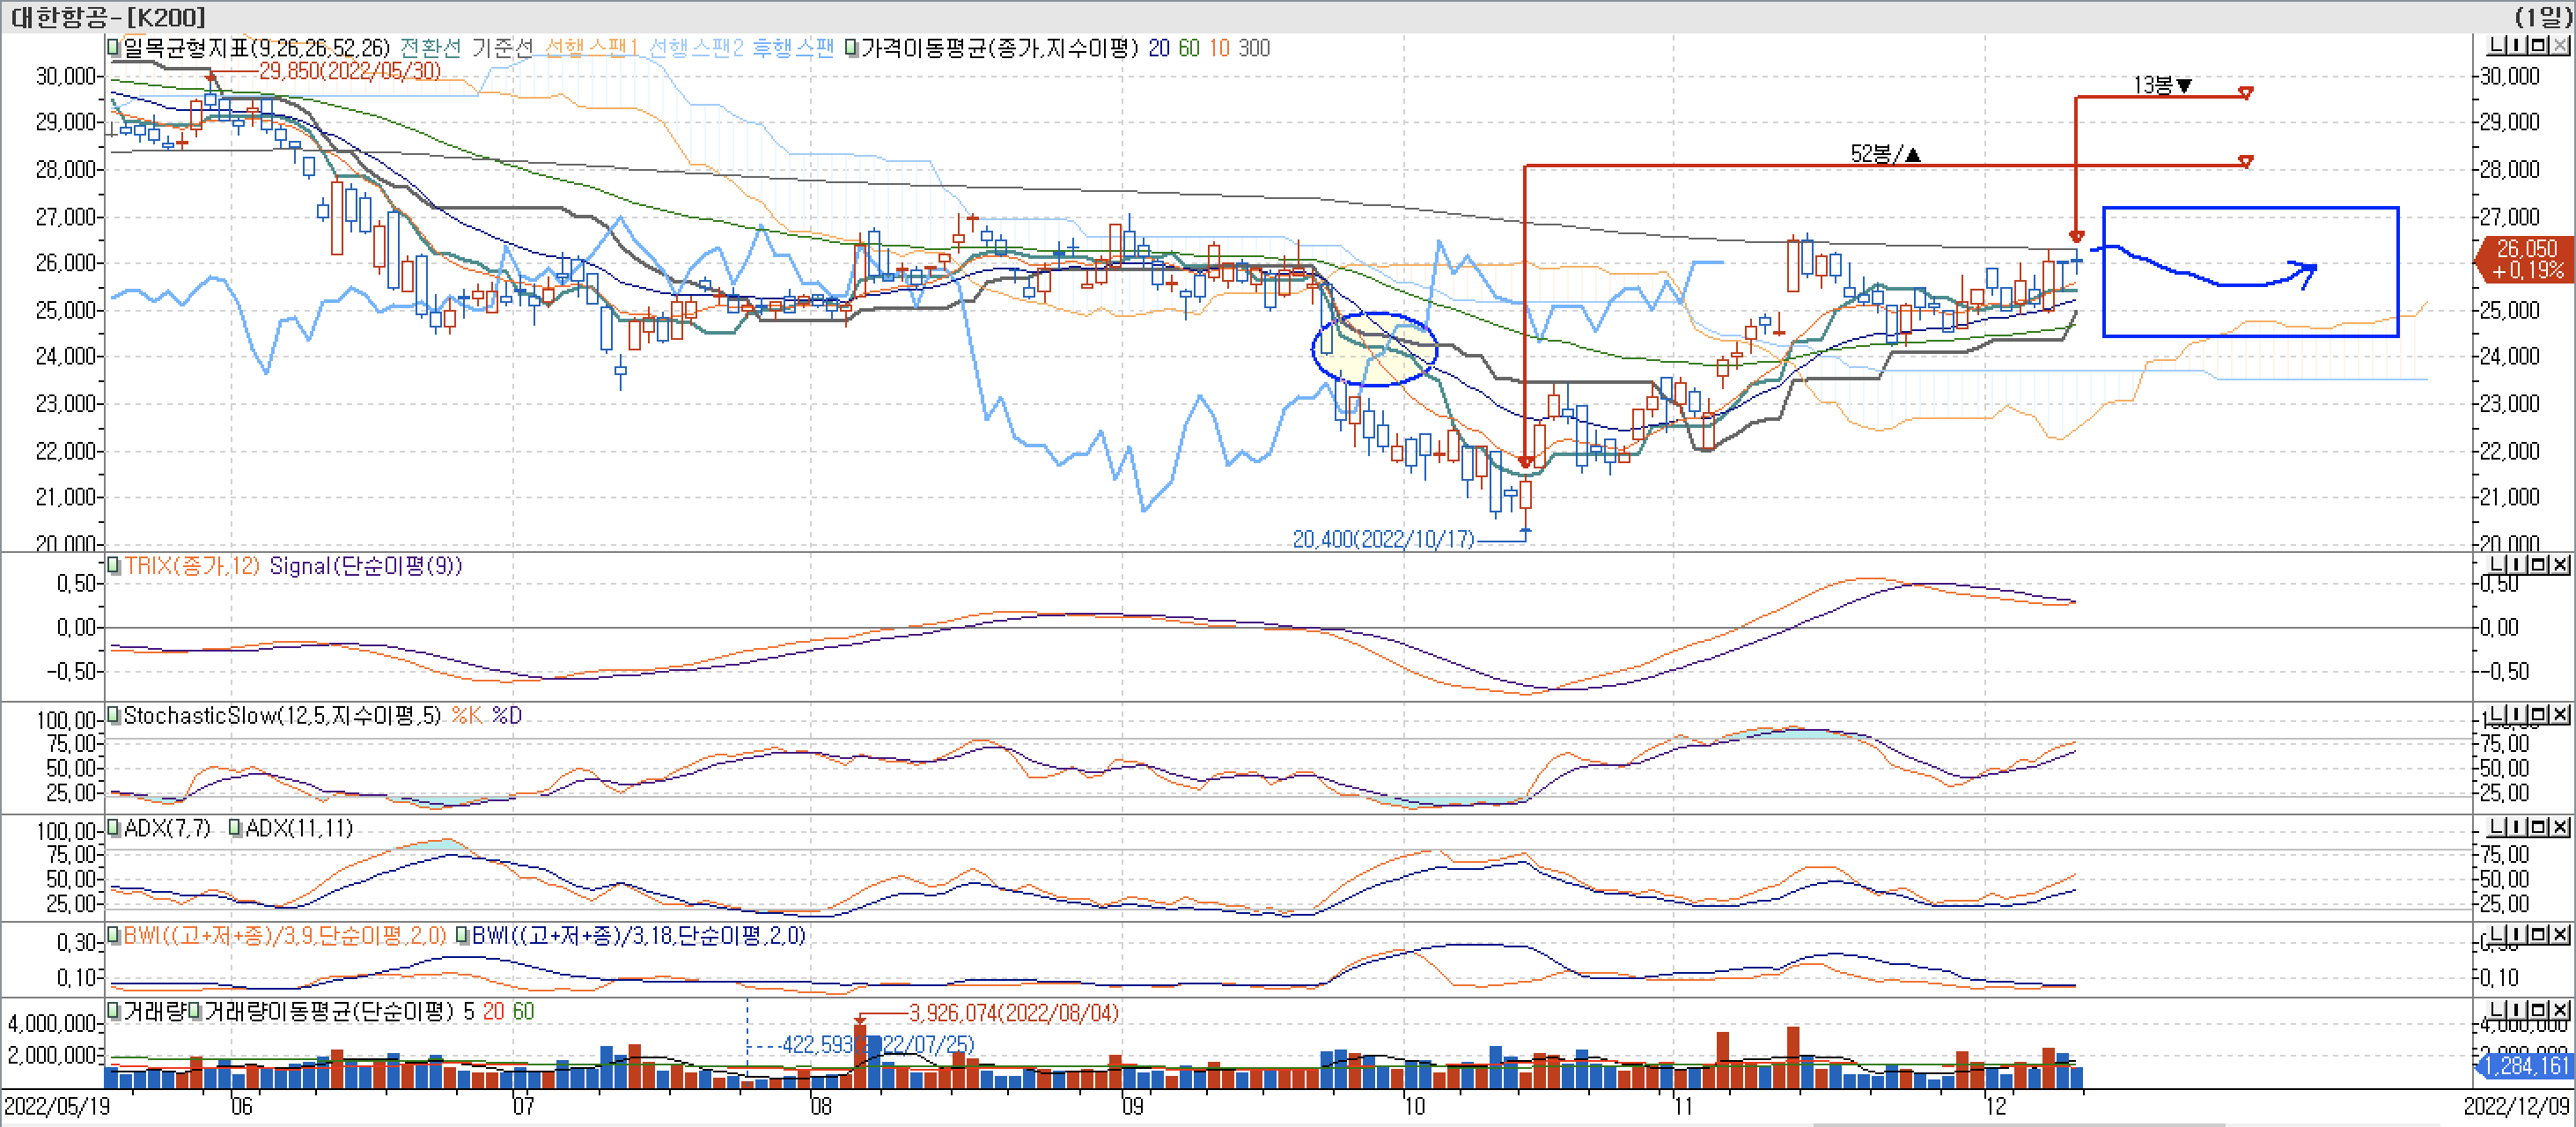This screenshot has height=1127, width=2576.
Task: Toggle the 가격이동평균 indicator checkbox
Action: pyautogui.click(x=852, y=48)
